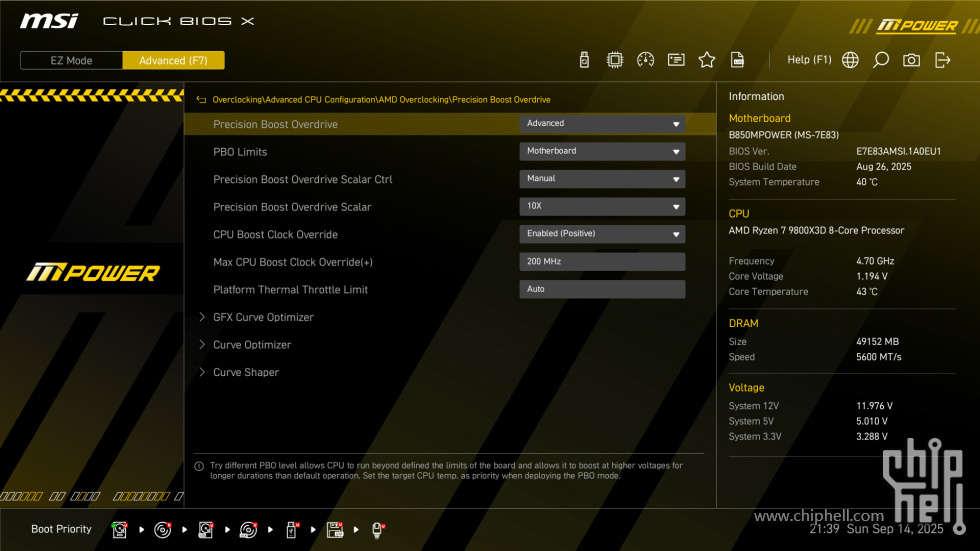
Task: Click DRAM size value 49152 MB
Action: pos(878,342)
